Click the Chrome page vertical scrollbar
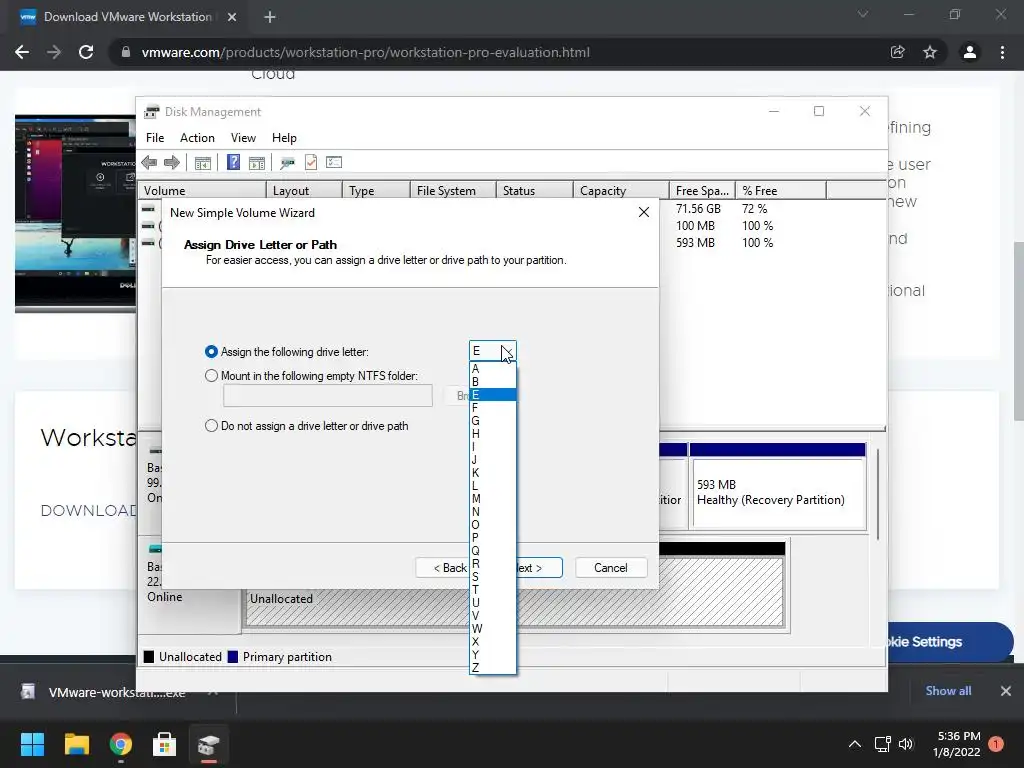The width and height of the screenshot is (1024, 768). point(1018,331)
